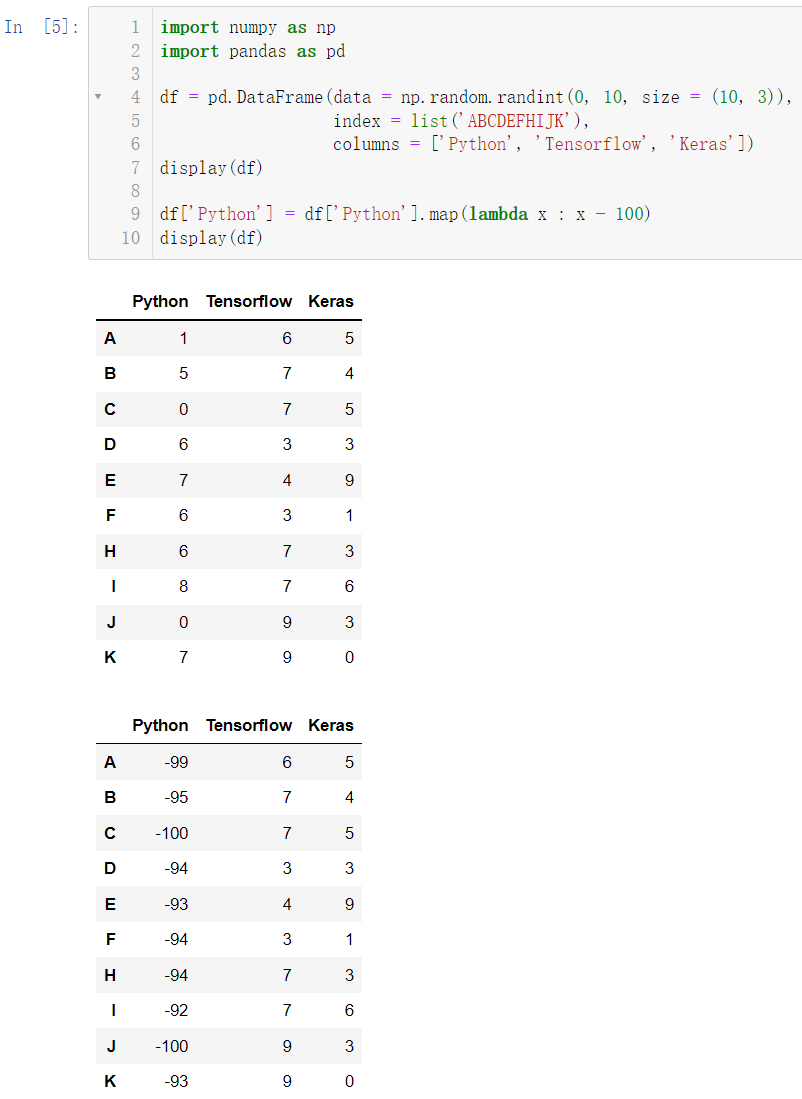
Task: Click display(df) on code line 7
Action: 211,168
